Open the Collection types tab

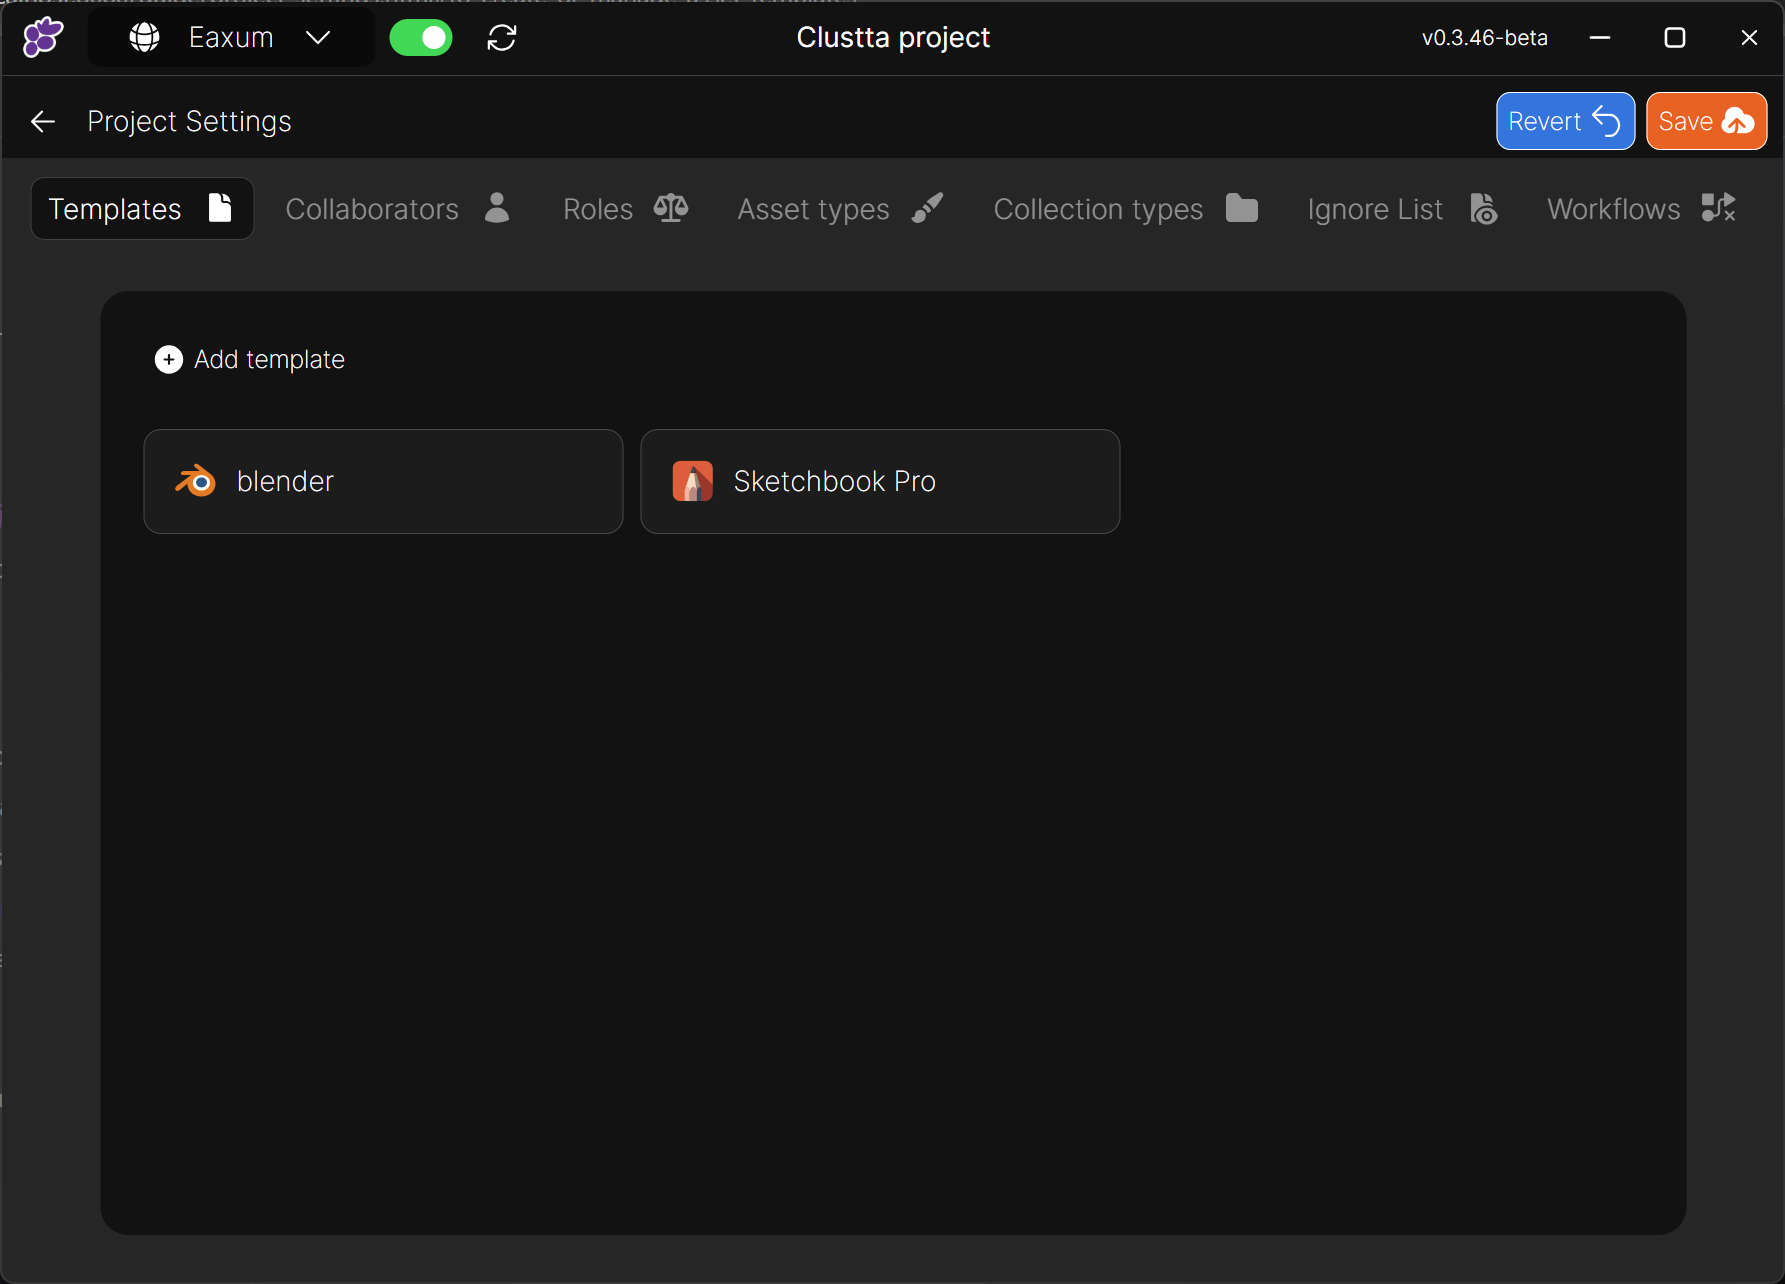point(1125,209)
